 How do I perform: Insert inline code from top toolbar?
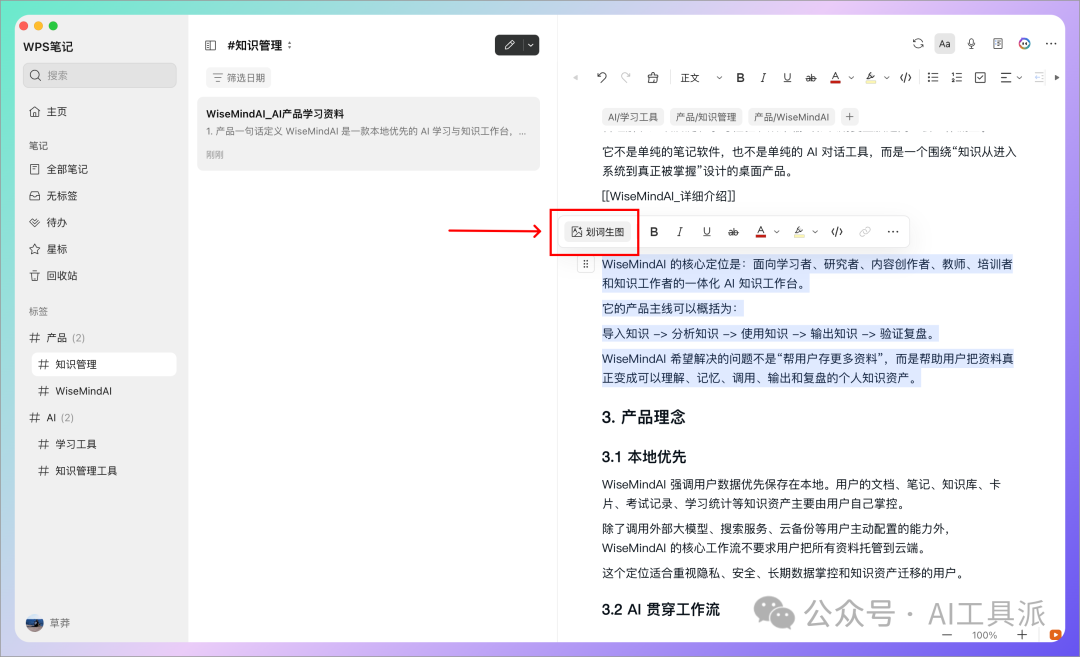tap(906, 78)
